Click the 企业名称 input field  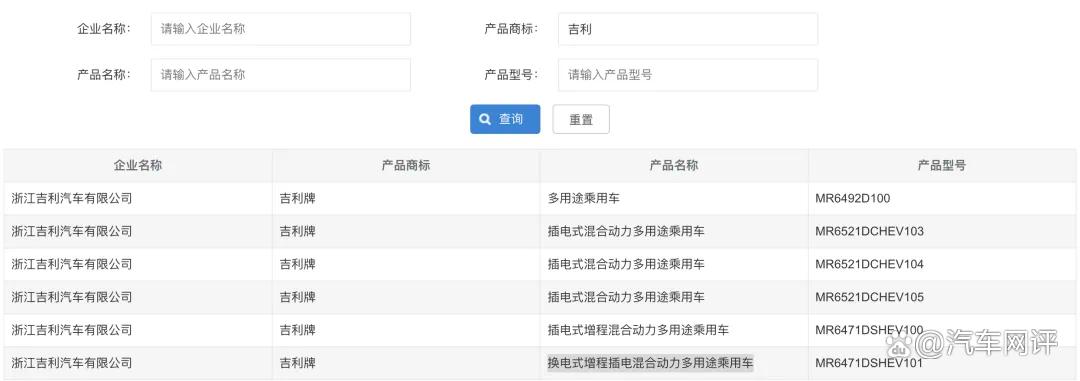(x=280, y=29)
